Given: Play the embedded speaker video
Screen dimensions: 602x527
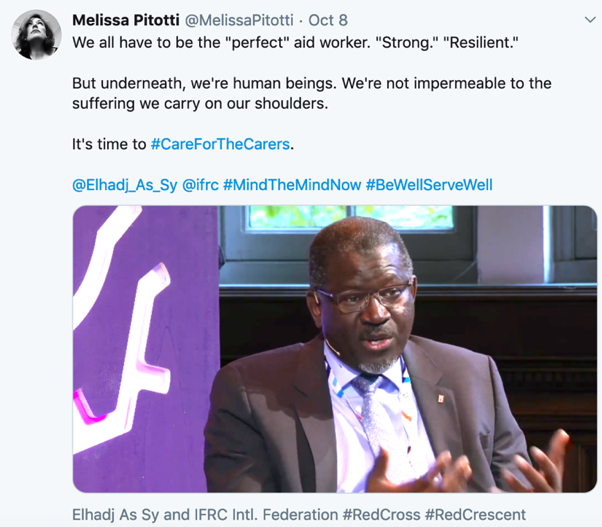Looking at the screenshot, I should [x=335, y=349].
